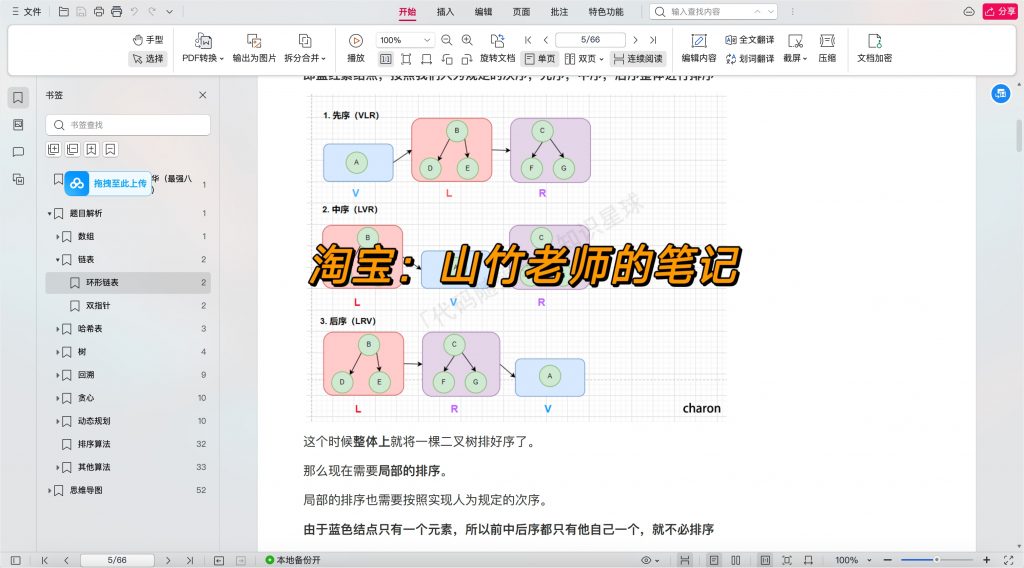Open the bookmarks side panel icon
This screenshot has width=1024, height=568.
18,97
